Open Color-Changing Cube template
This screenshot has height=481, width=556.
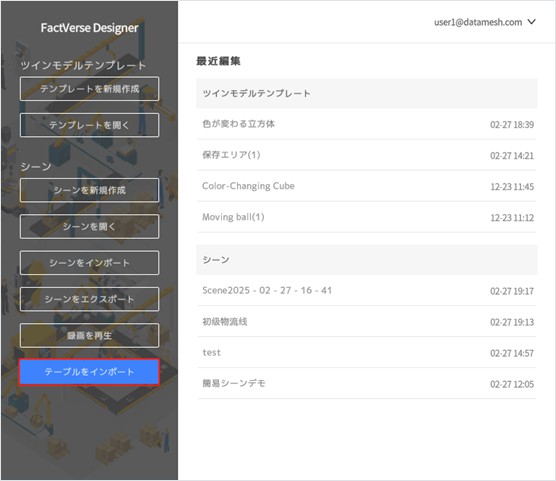pyautogui.click(x=367, y=186)
